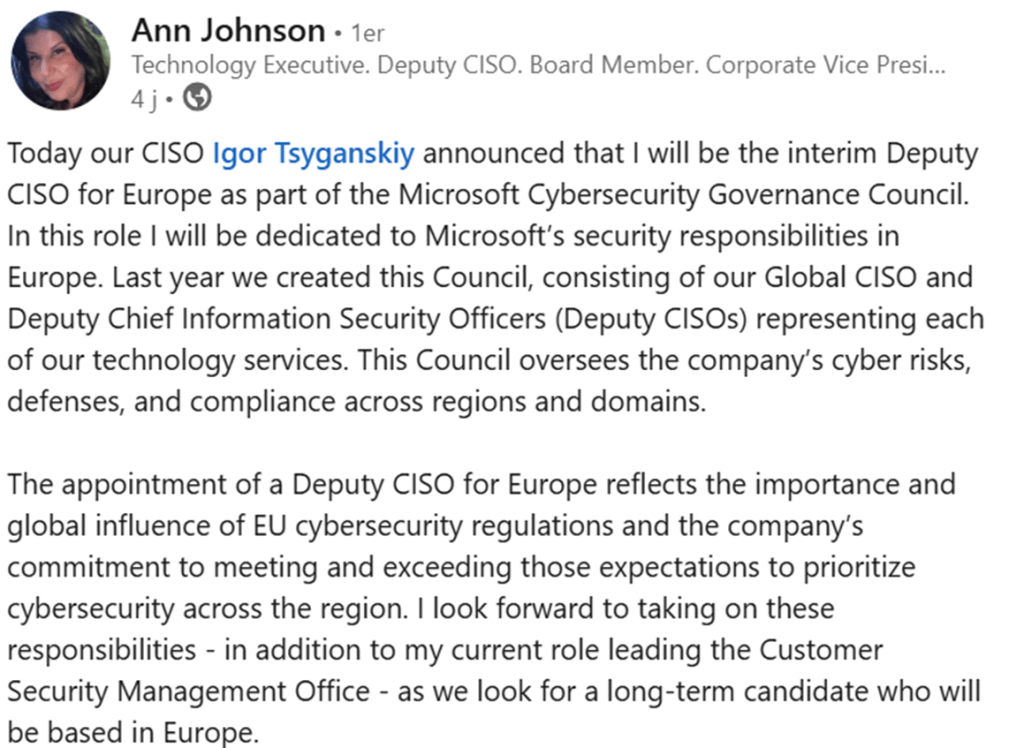The height and width of the screenshot is (748, 1024).
Task: Click the Ann Johnson author name
Action: (228, 31)
